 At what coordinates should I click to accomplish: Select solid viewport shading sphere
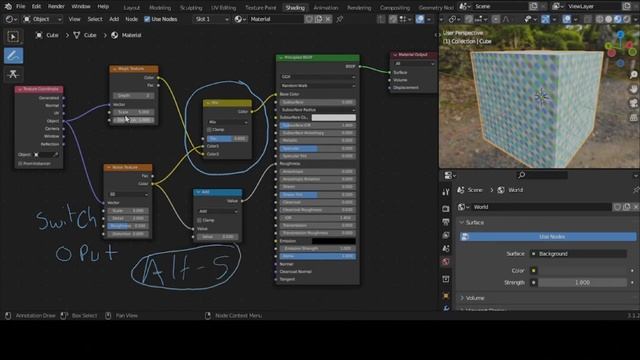pos(609,19)
